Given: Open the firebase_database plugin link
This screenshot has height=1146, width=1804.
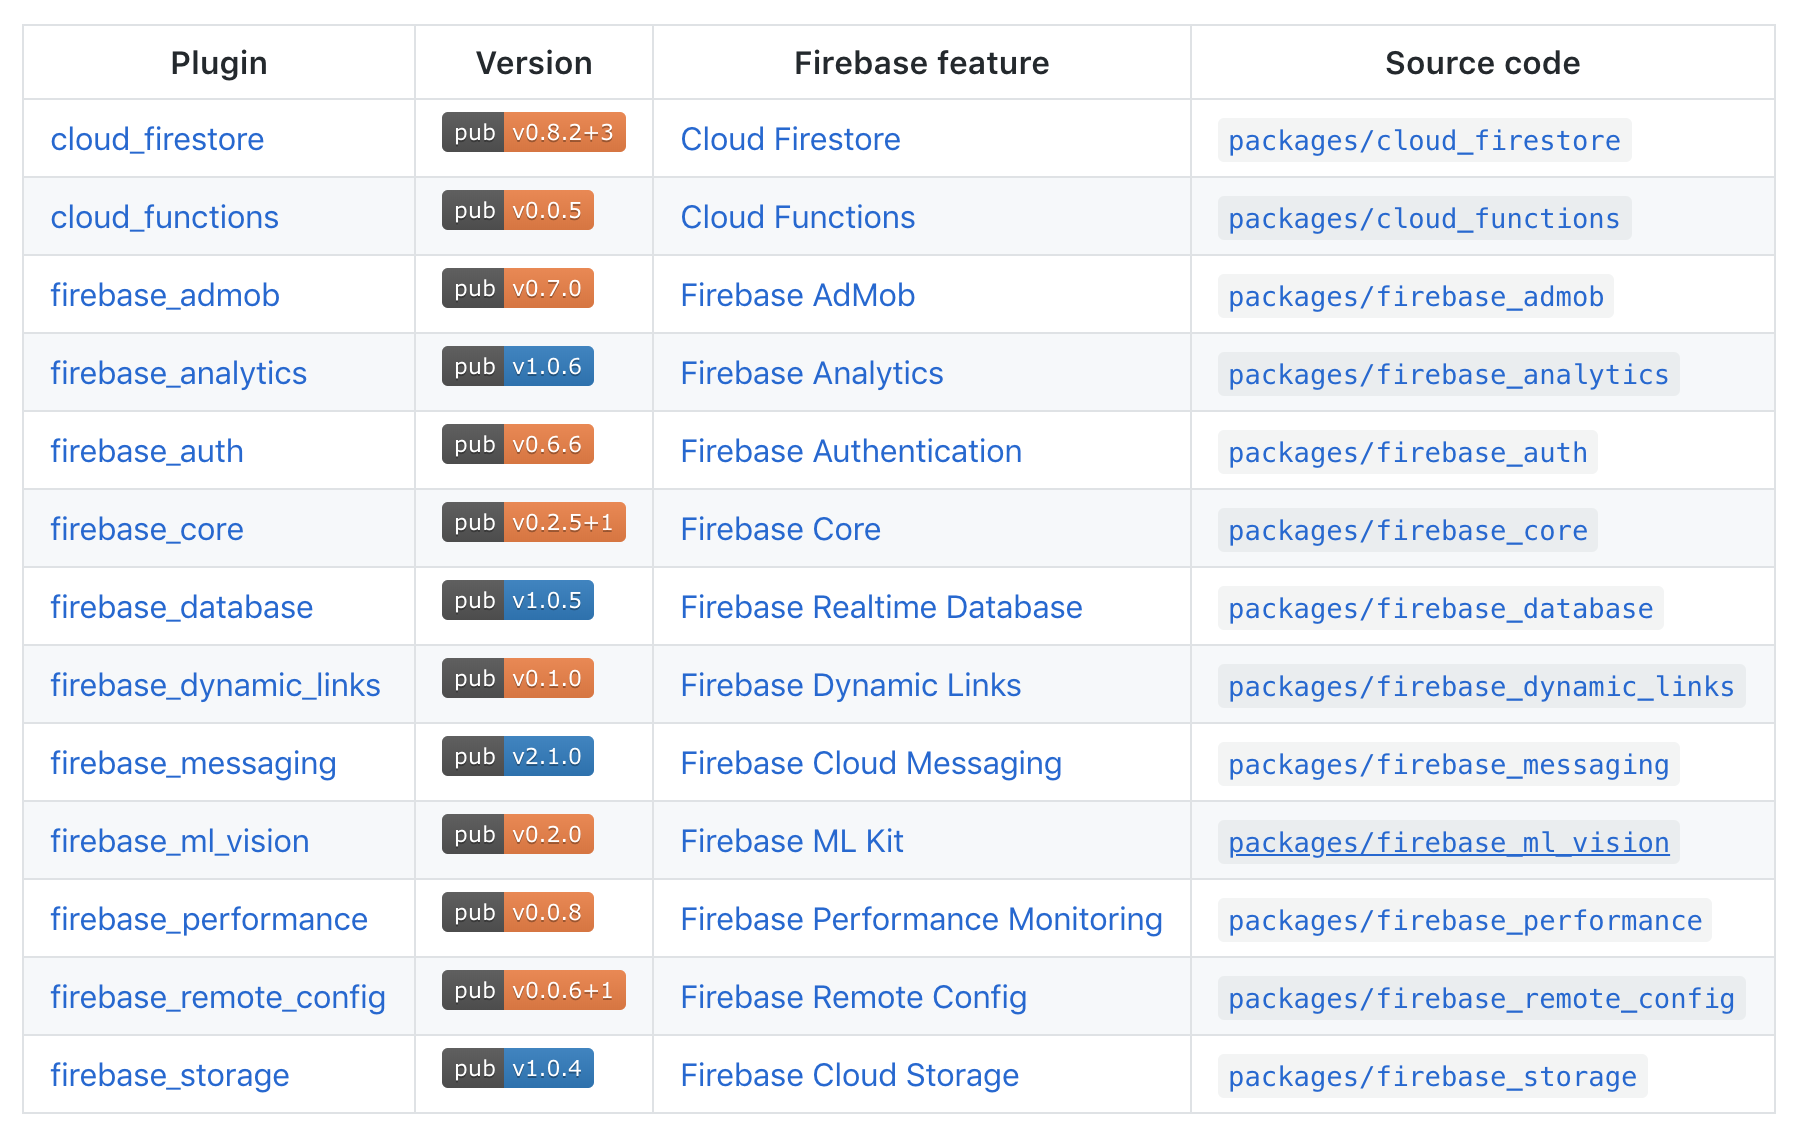Looking at the screenshot, I should tap(182, 607).
